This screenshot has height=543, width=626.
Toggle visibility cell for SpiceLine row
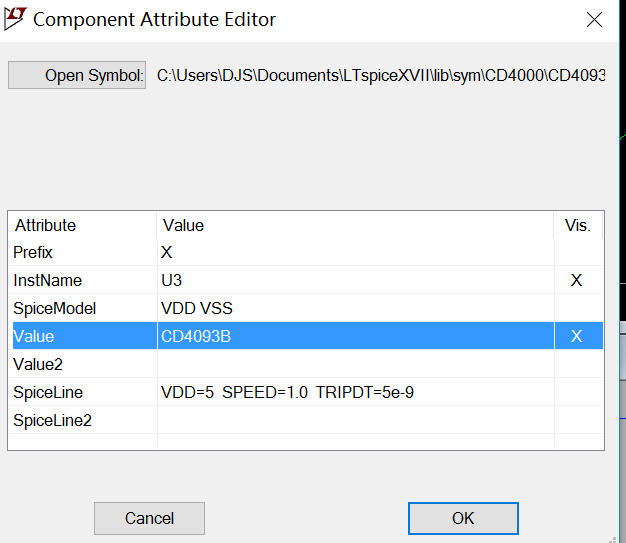click(x=578, y=392)
